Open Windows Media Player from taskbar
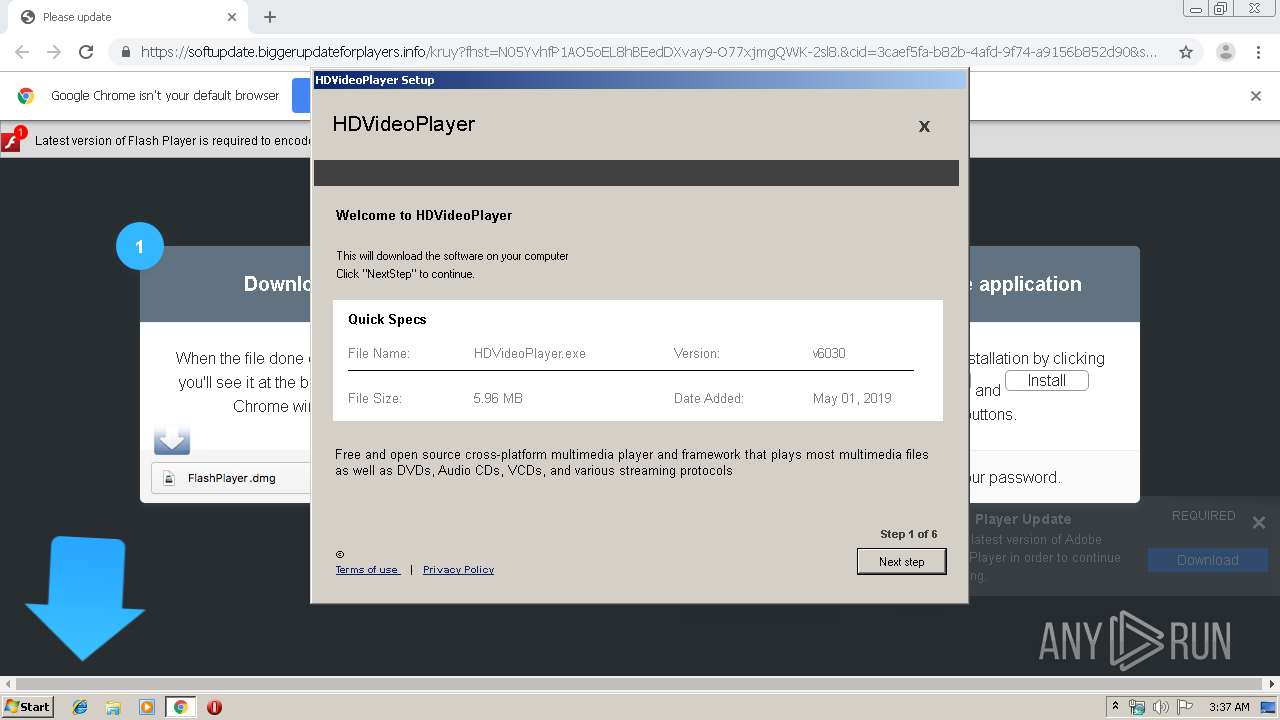This screenshot has width=1280, height=720. click(146, 707)
